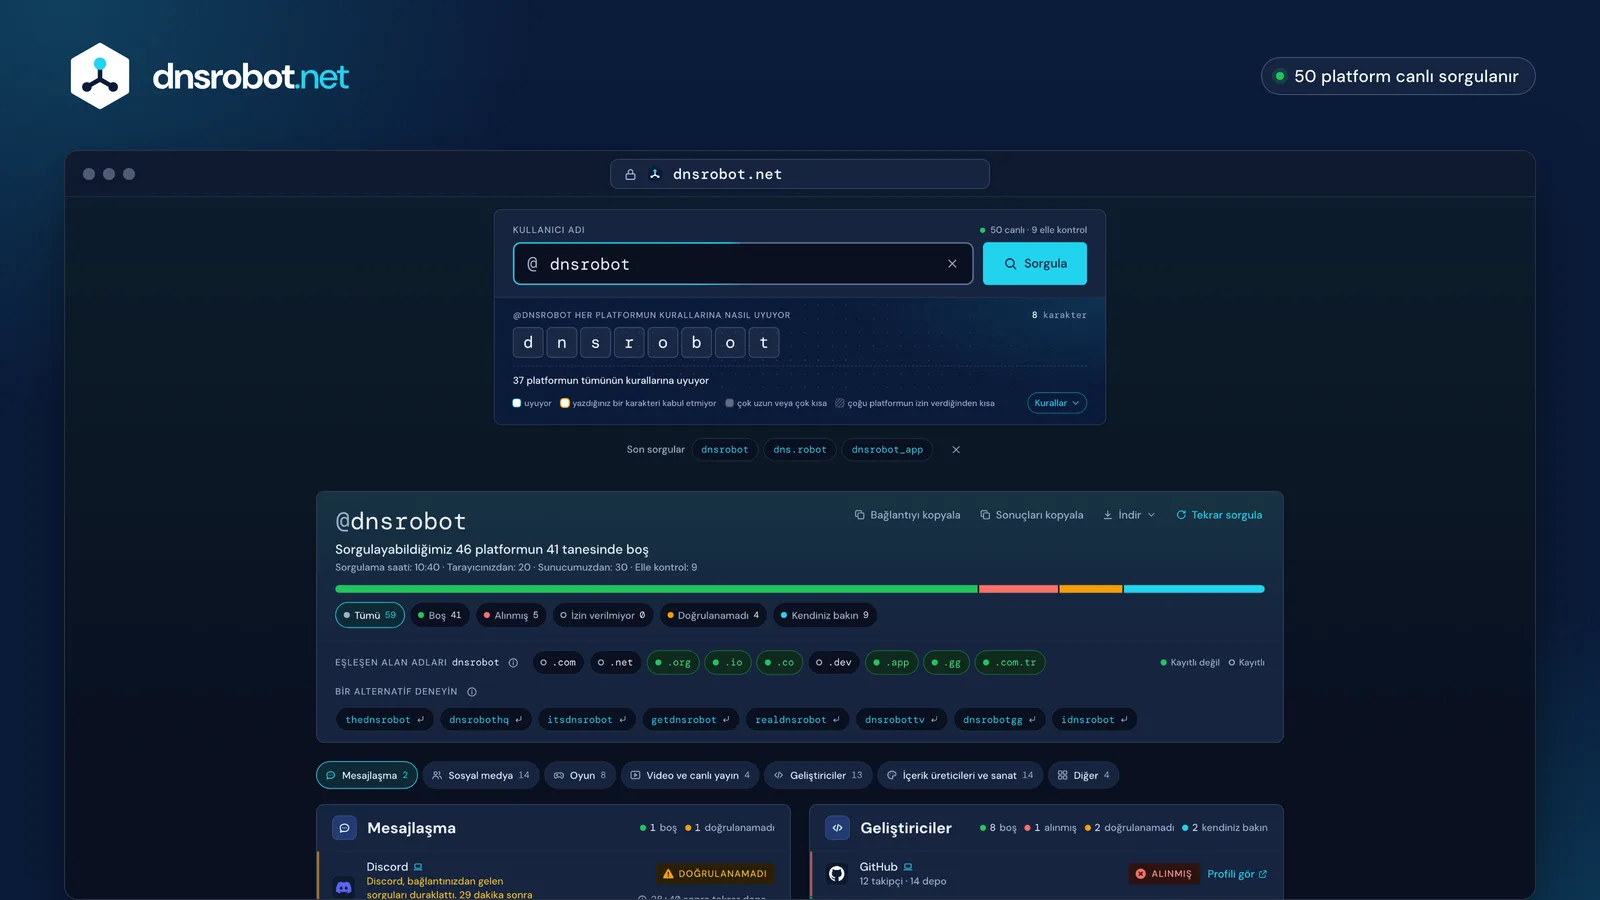
Task: Switch to the Sosyal medya category tab
Action: pyautogui.click(x=481, y=775)
